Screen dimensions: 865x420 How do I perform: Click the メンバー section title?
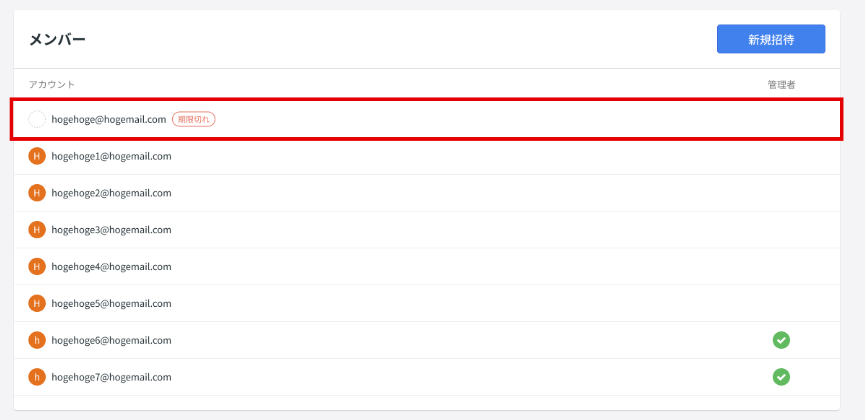point(57,39)
